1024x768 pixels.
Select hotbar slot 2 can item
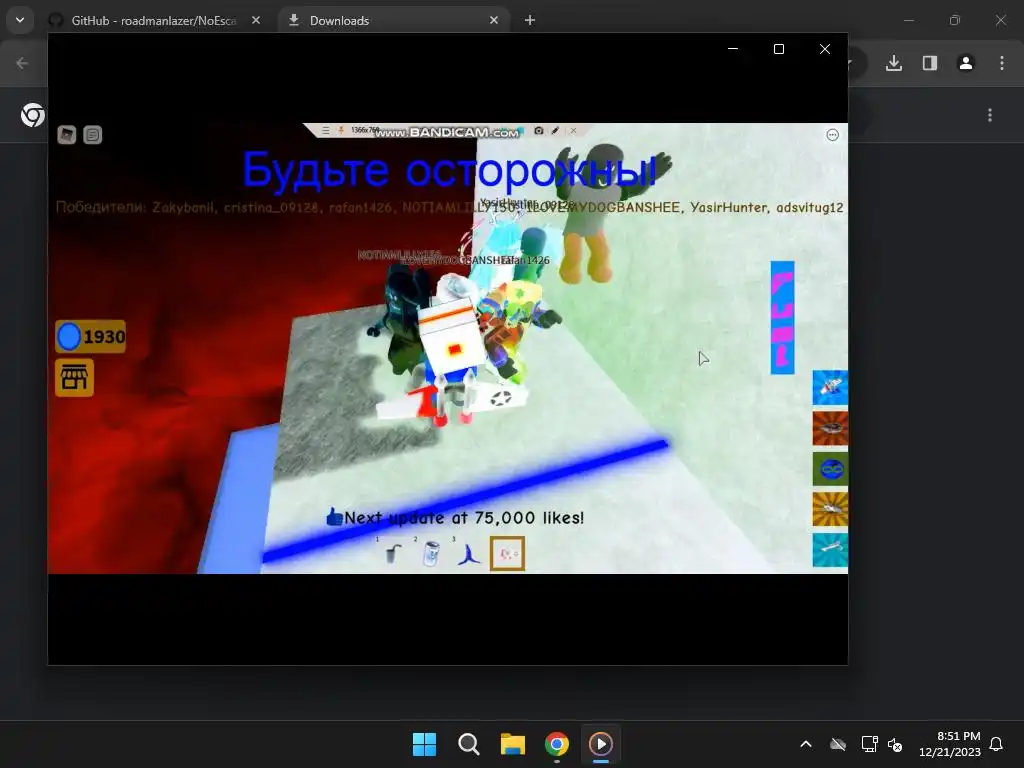click(x=430, y=553)
